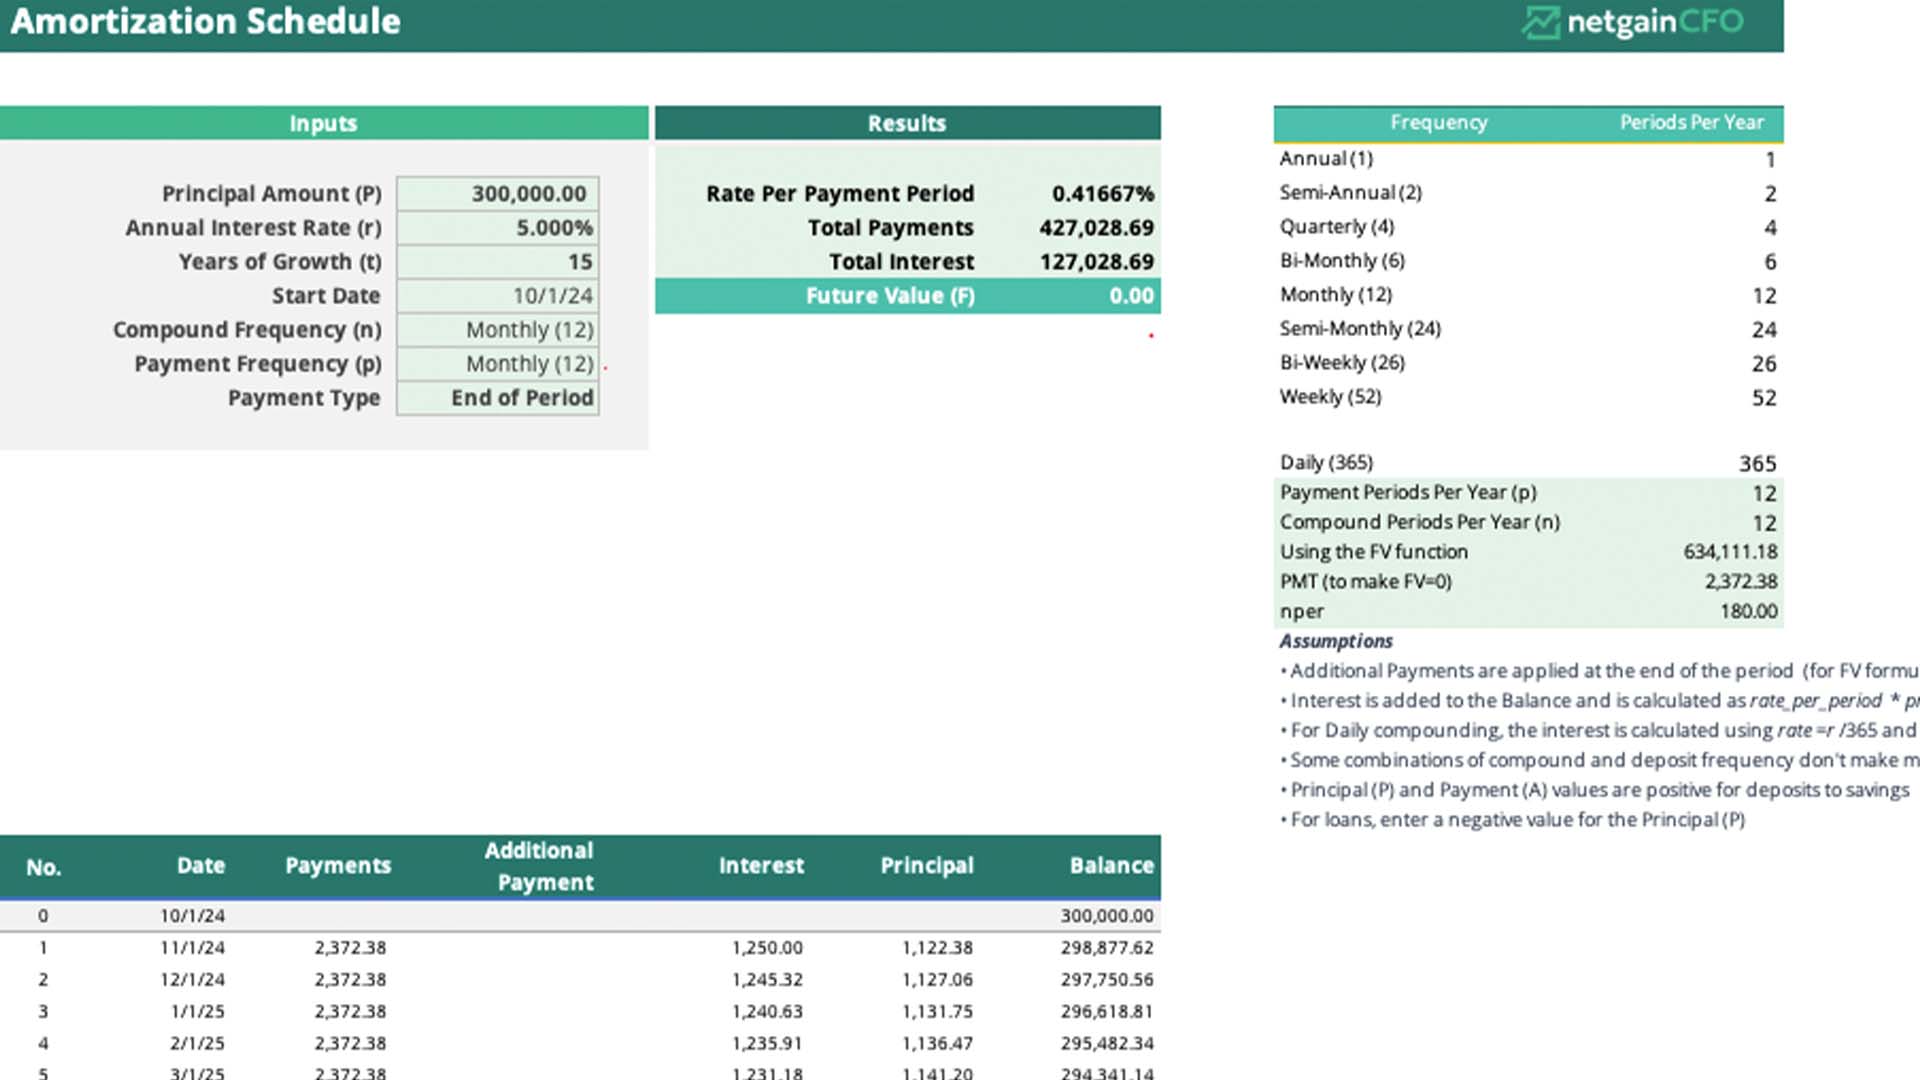Click the Frequency column header

[x=1438, y=123]
